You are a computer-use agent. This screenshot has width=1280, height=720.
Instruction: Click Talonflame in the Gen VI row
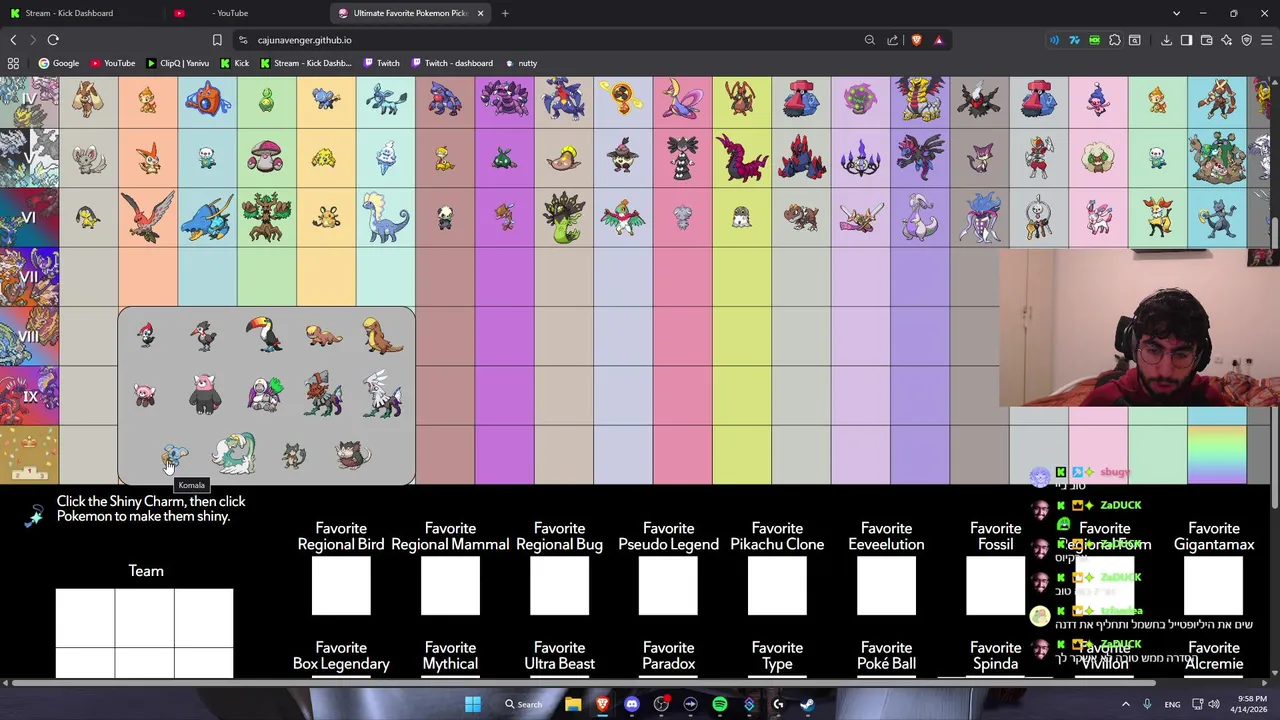click(x=148, y=216)
